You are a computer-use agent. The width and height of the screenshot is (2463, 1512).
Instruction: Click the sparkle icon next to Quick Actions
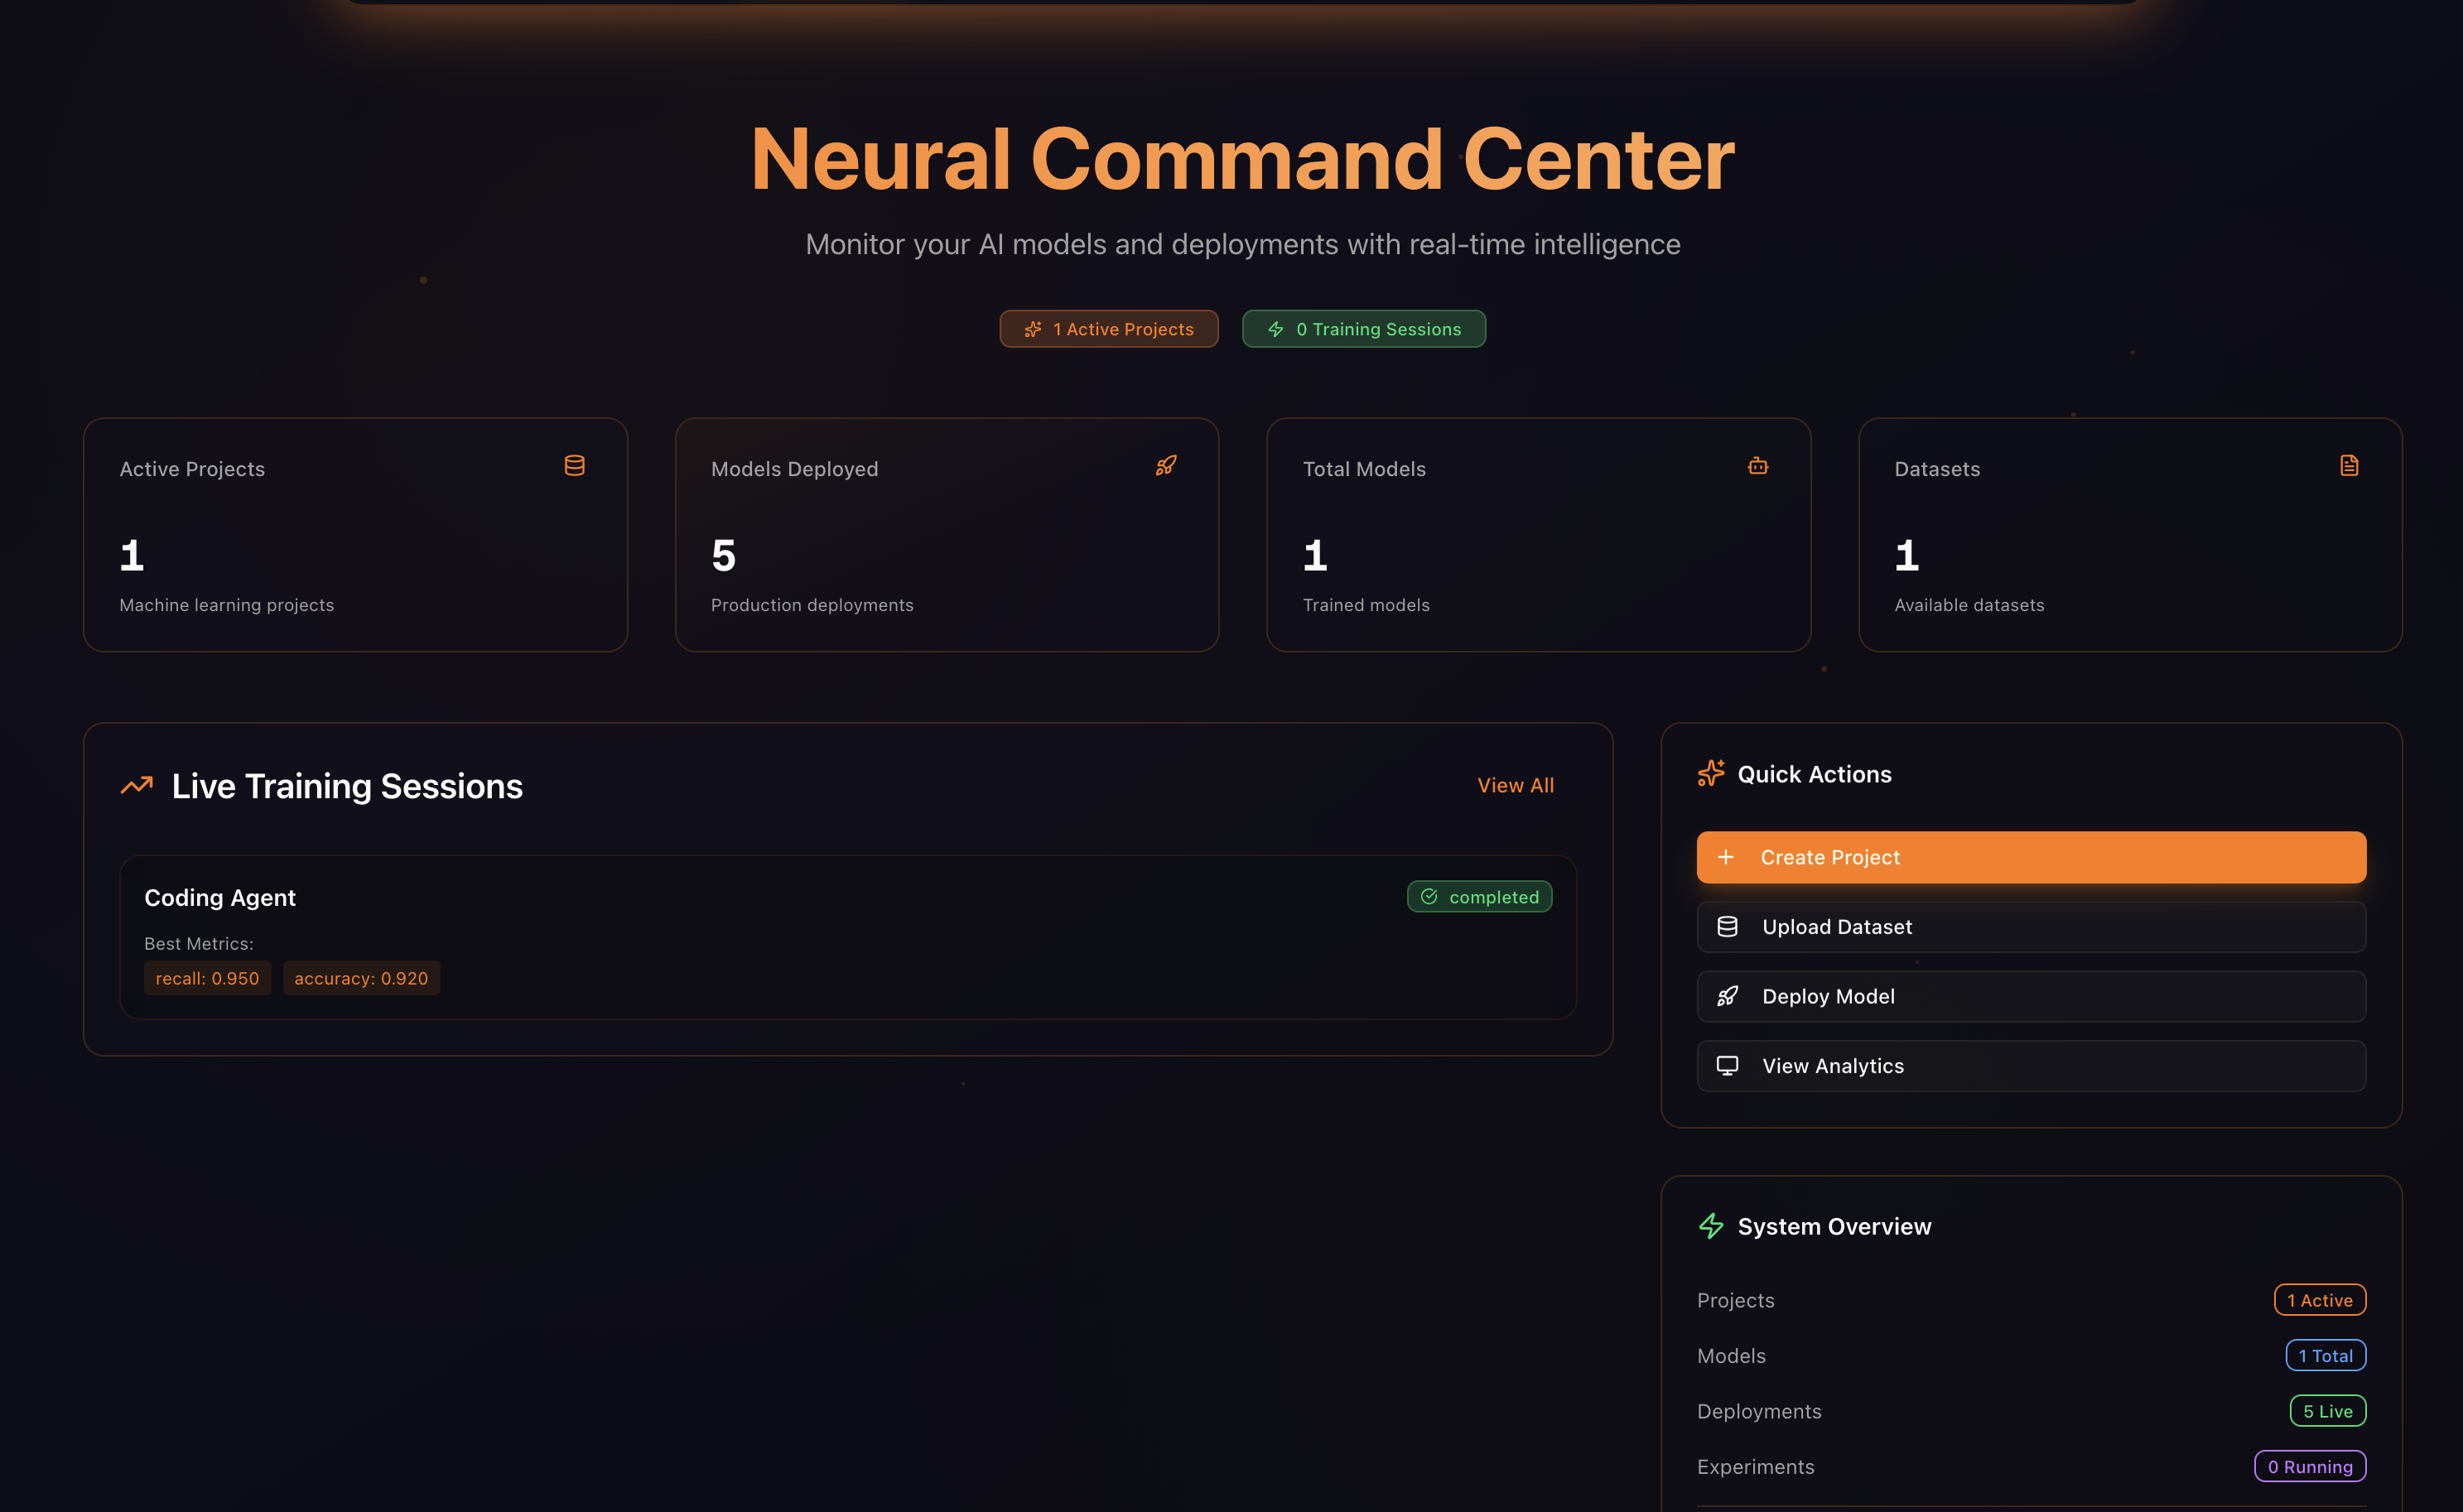(1711, 773)
